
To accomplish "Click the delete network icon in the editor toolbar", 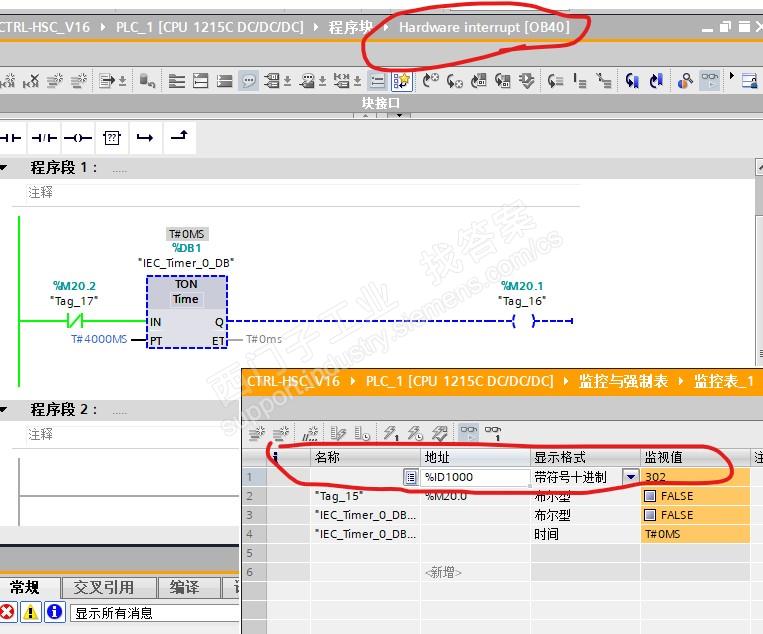I will pyautogui.click(x=31, y=80).
